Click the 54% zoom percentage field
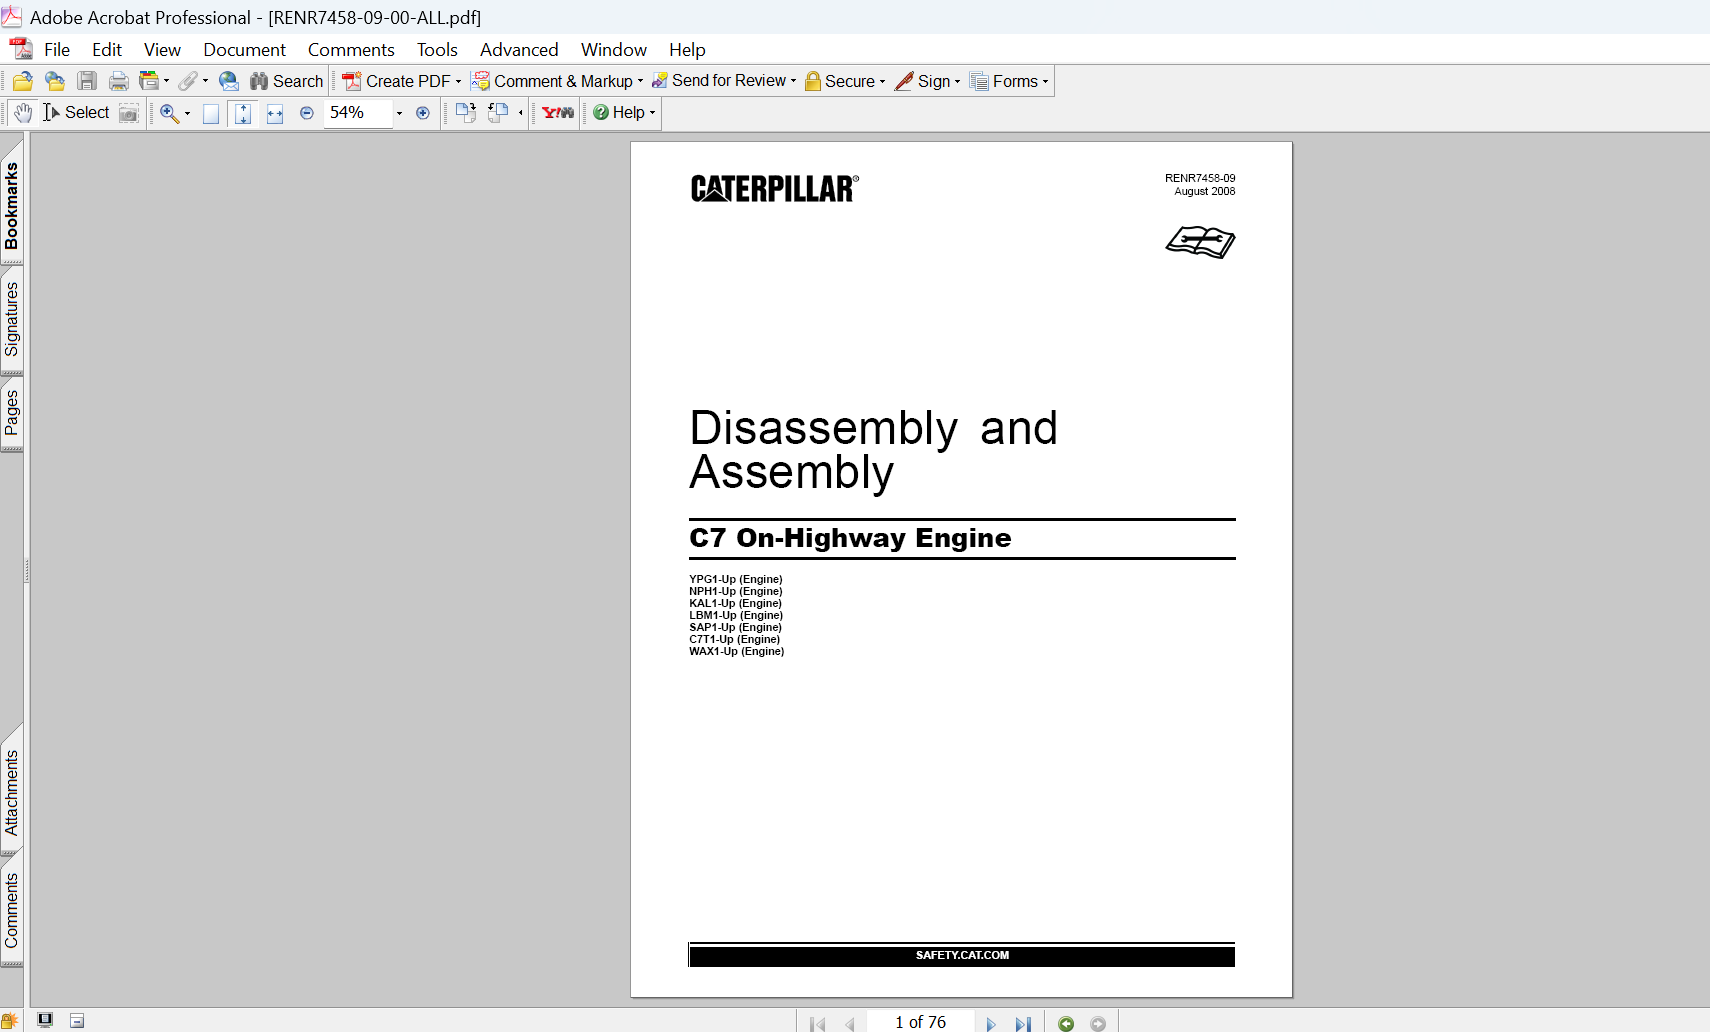 357,113
